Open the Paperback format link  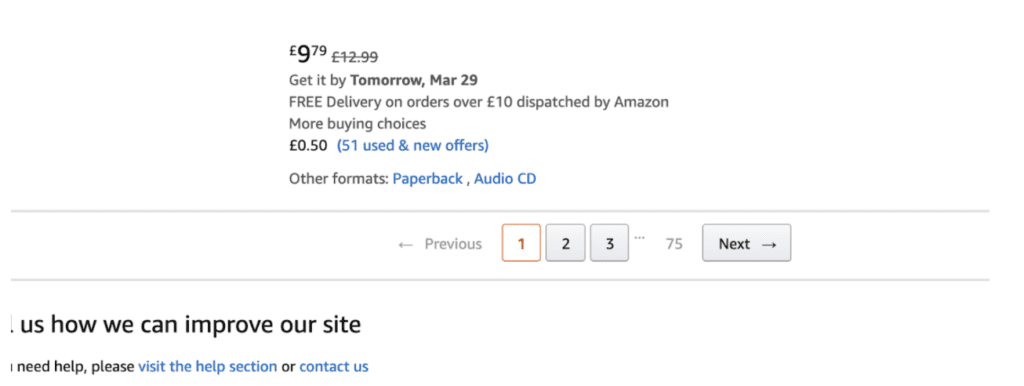428,178
